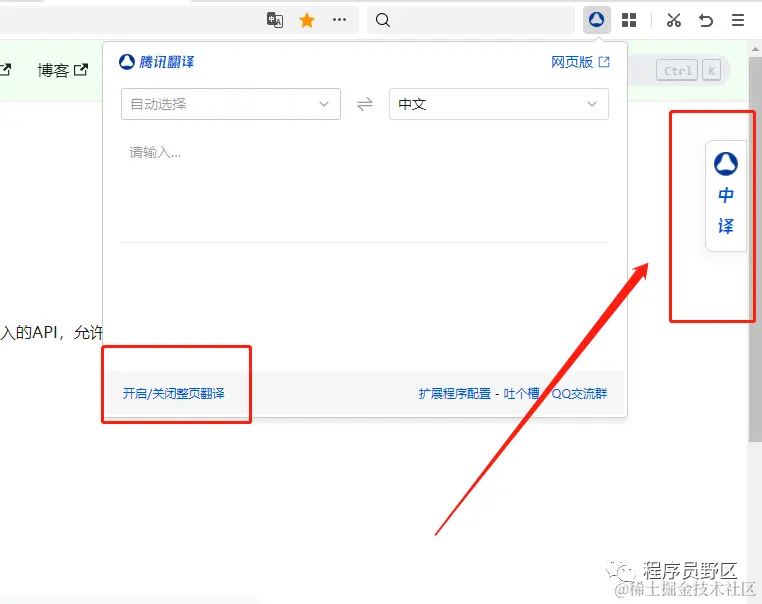Swap source and target languages
762x604 pixels.
click(x=365, y=104)
